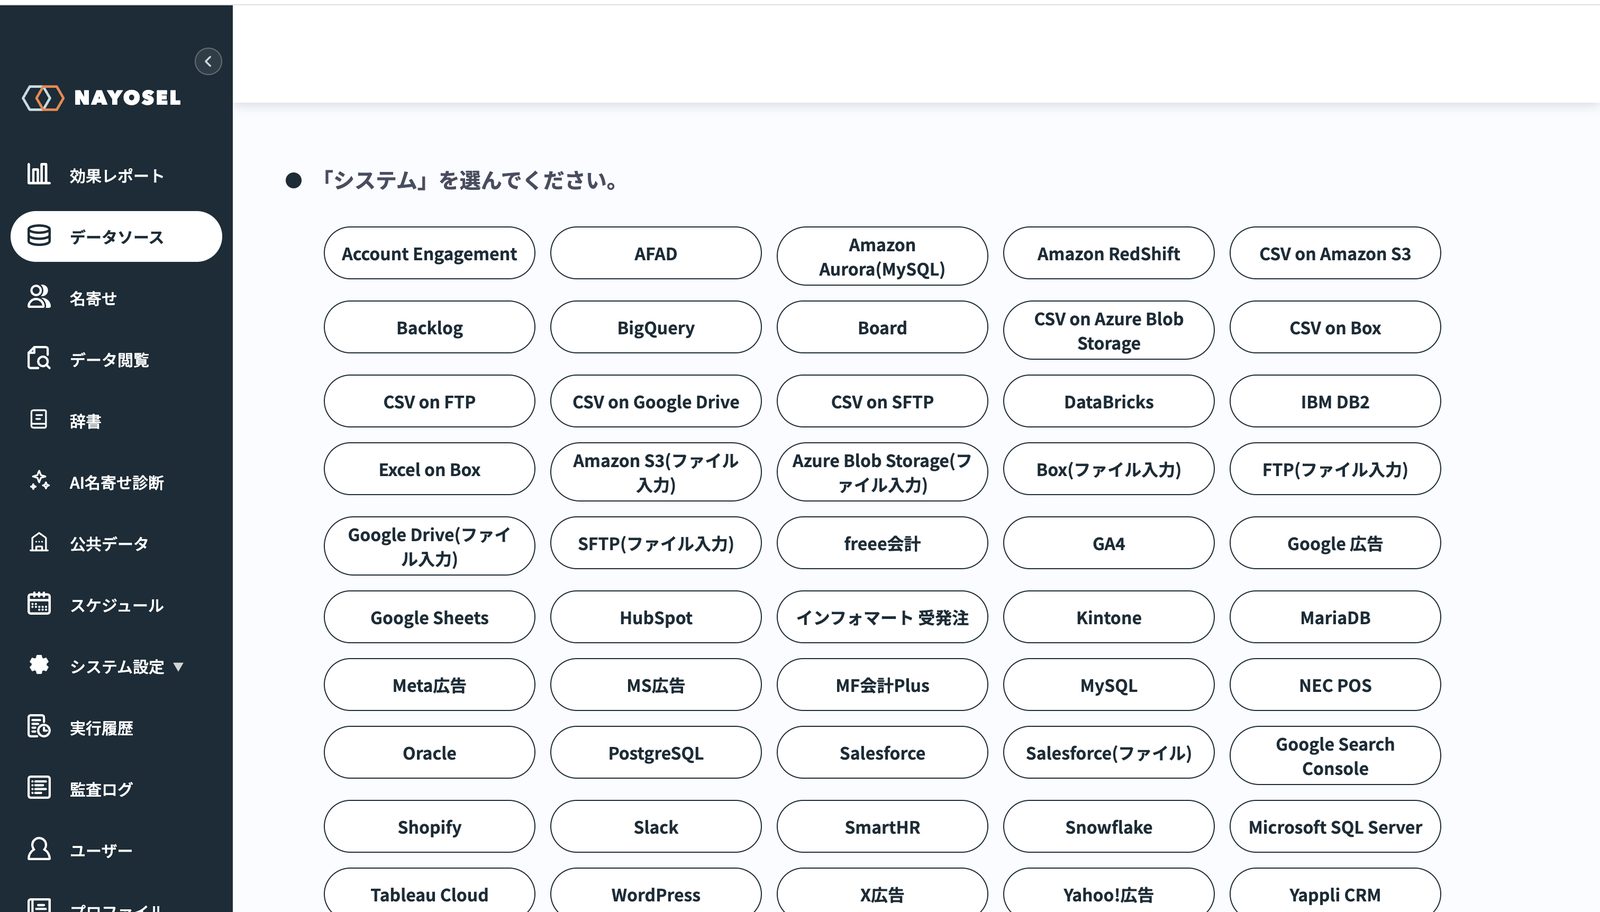The width and height of the screenshot is (1600, 912).
Task: Choose DataBricks
Action: click(x=1108, y=401)
